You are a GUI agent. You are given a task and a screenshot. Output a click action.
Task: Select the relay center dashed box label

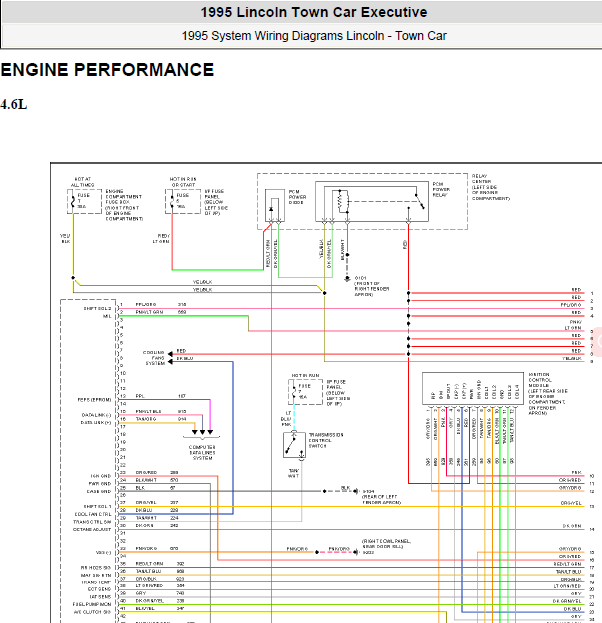point(491,187)
